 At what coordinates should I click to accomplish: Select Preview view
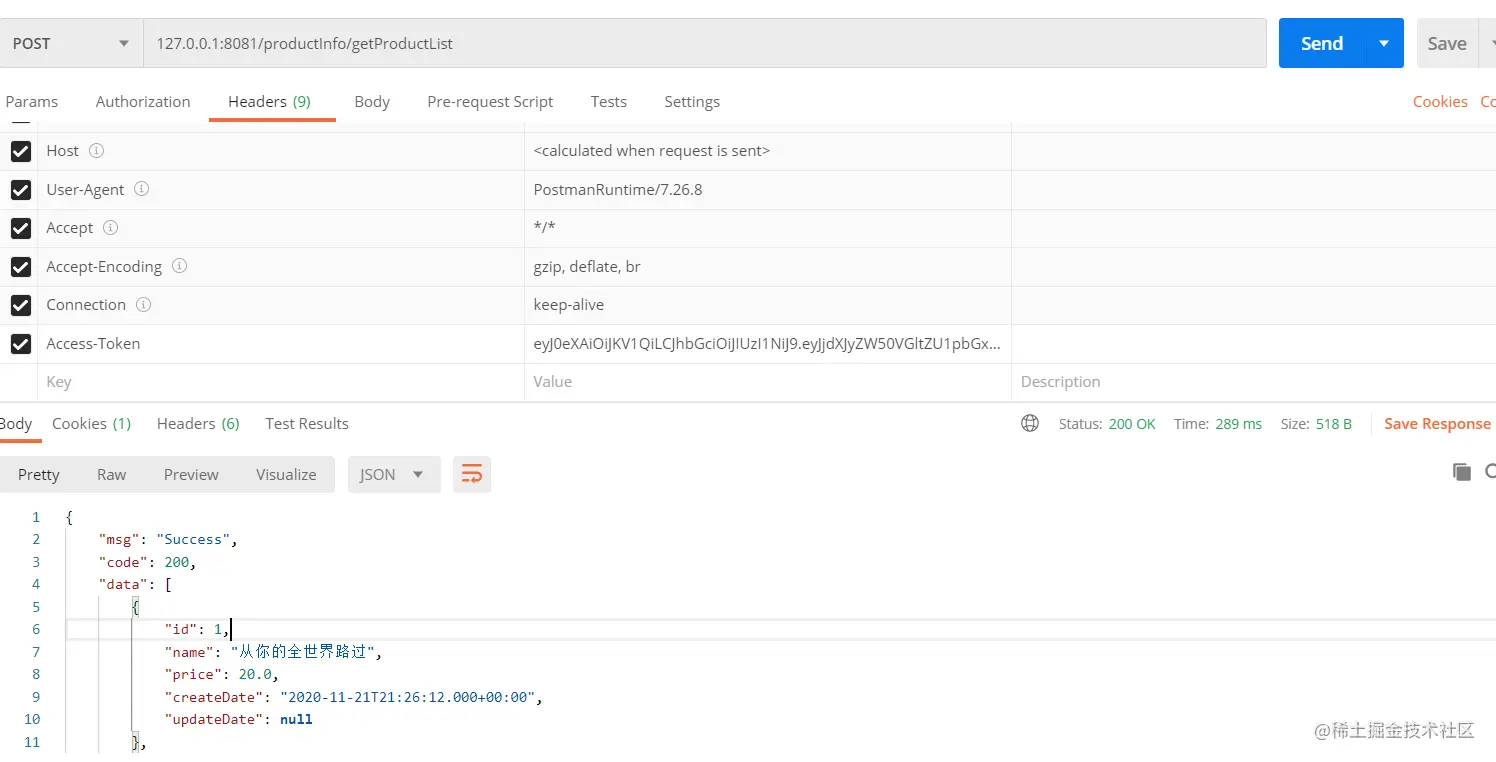pyautogui.click(x=191, y=474)
